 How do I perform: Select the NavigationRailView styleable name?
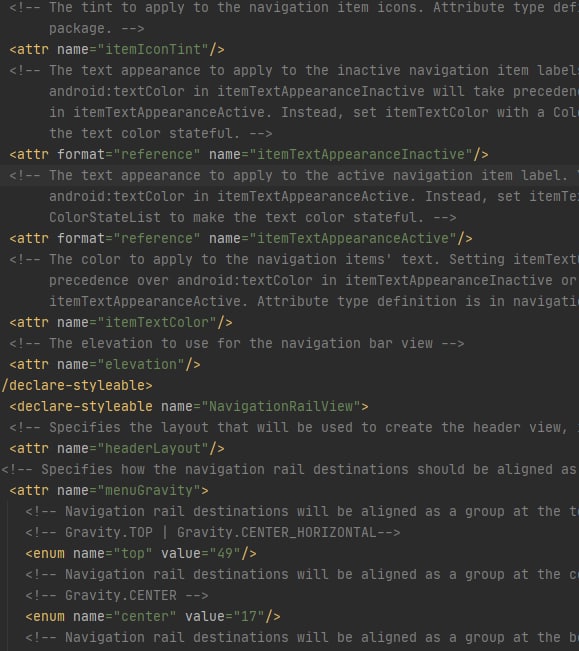click(x=281, y=406)
